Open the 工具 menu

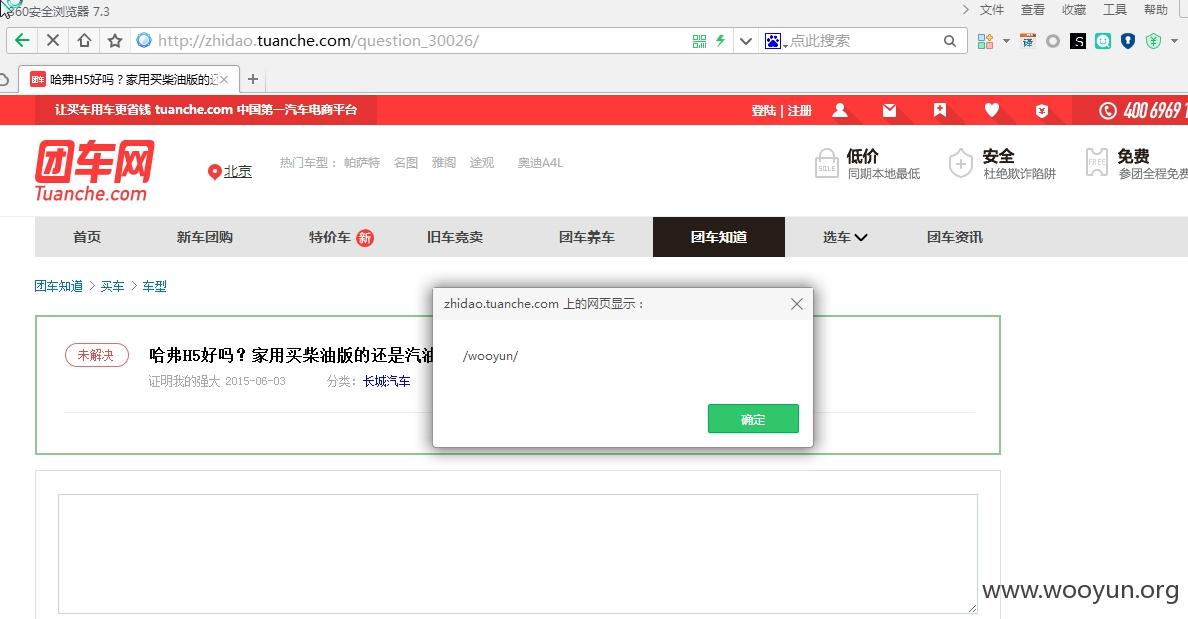click(1115, 10)
